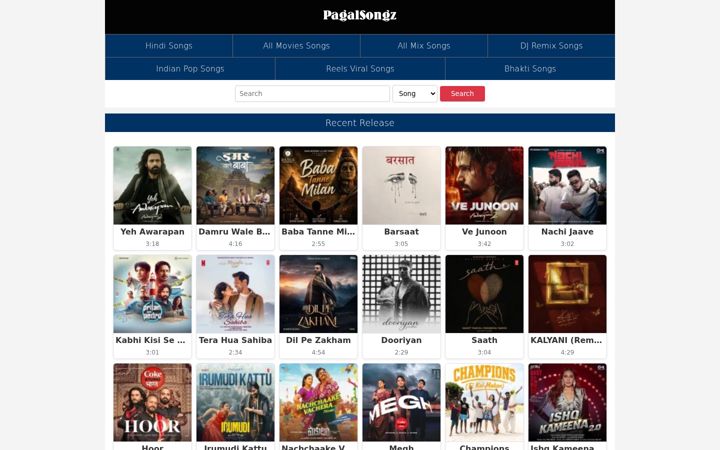720x450 pixels.
Task: Click the Saath song title
Action: pyautogui.click(x=484, y=340)
